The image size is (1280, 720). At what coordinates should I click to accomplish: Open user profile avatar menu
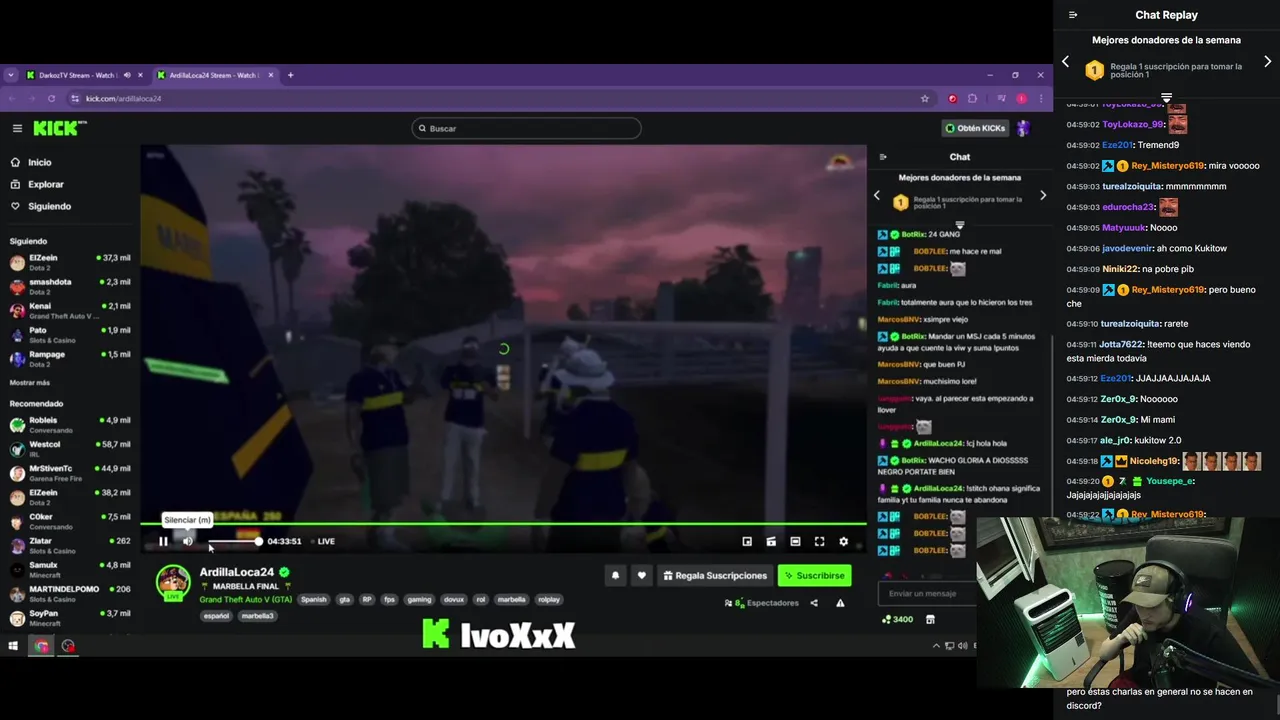(x=1023, y=128)
